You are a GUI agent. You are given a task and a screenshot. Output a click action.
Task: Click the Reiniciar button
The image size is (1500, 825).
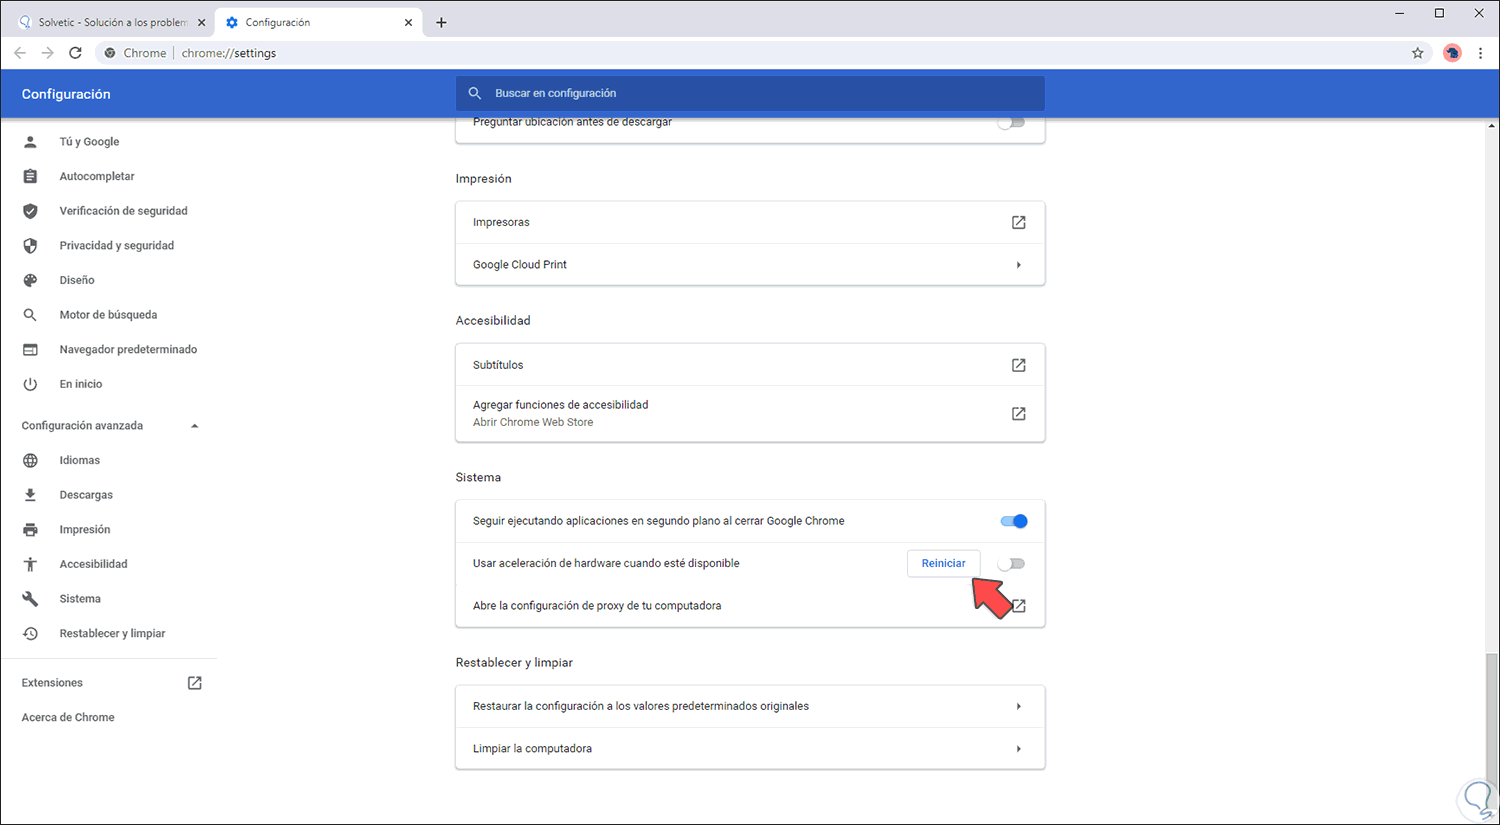pyautogui.click(x=943, y=564)
